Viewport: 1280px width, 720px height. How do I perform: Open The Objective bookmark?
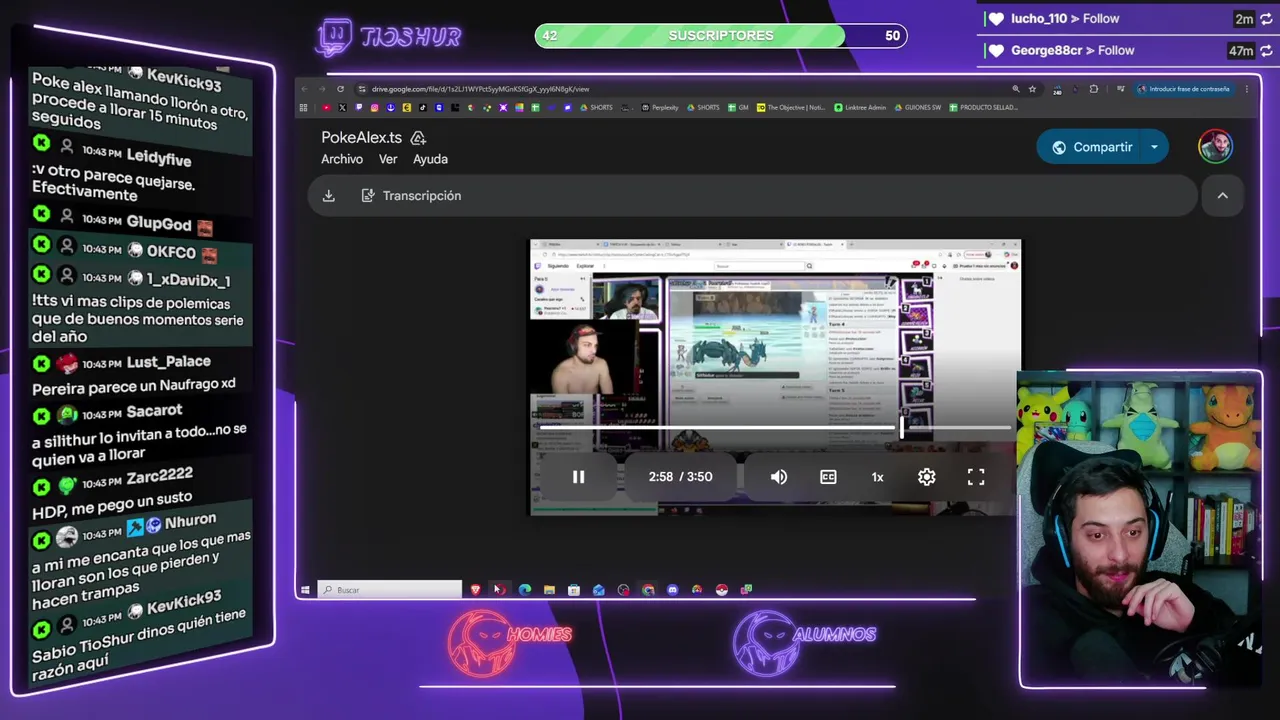(x=791, y=107)
